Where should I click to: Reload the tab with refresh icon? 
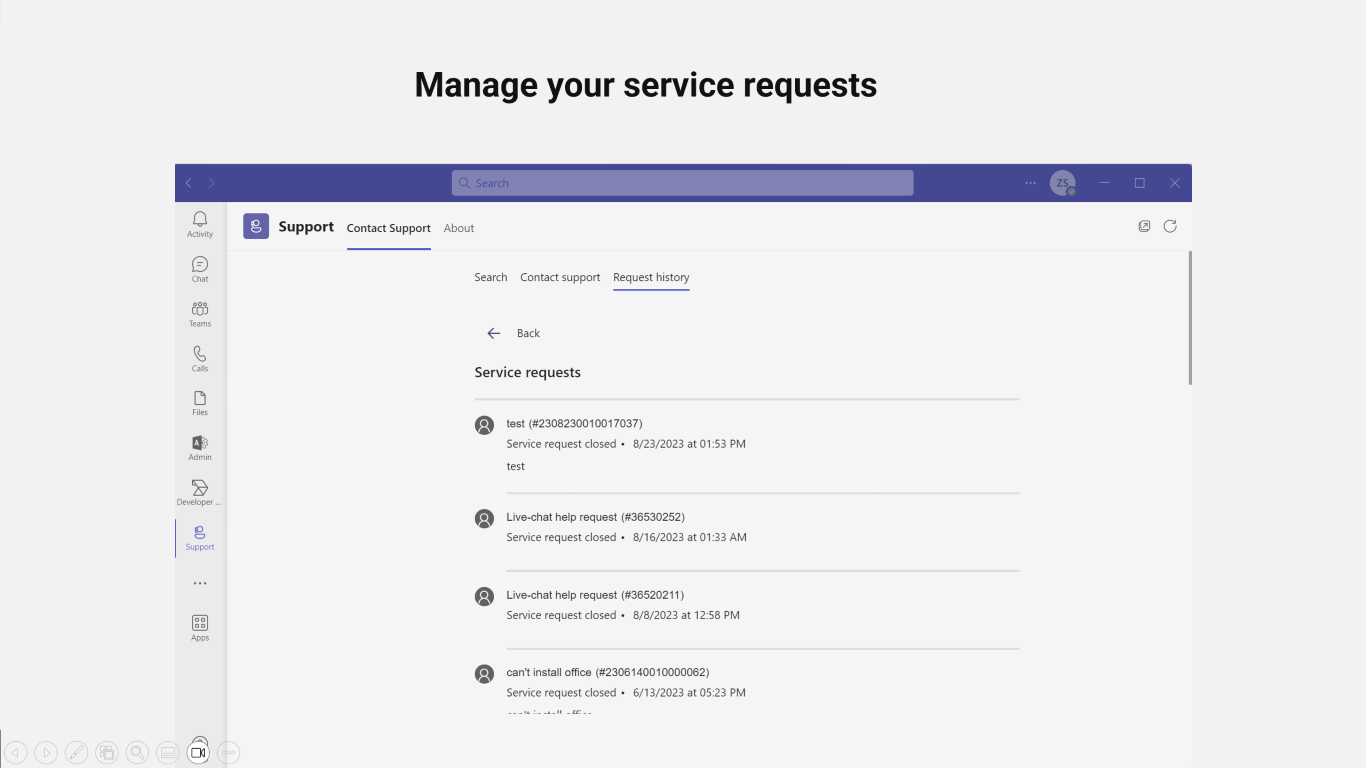pos(1170,226)
